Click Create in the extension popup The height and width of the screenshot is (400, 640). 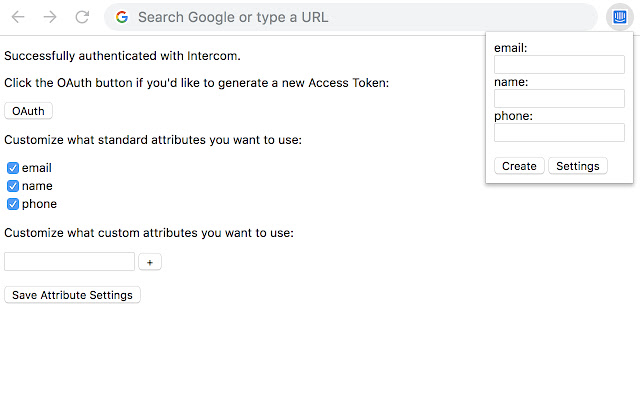[519, 166]
